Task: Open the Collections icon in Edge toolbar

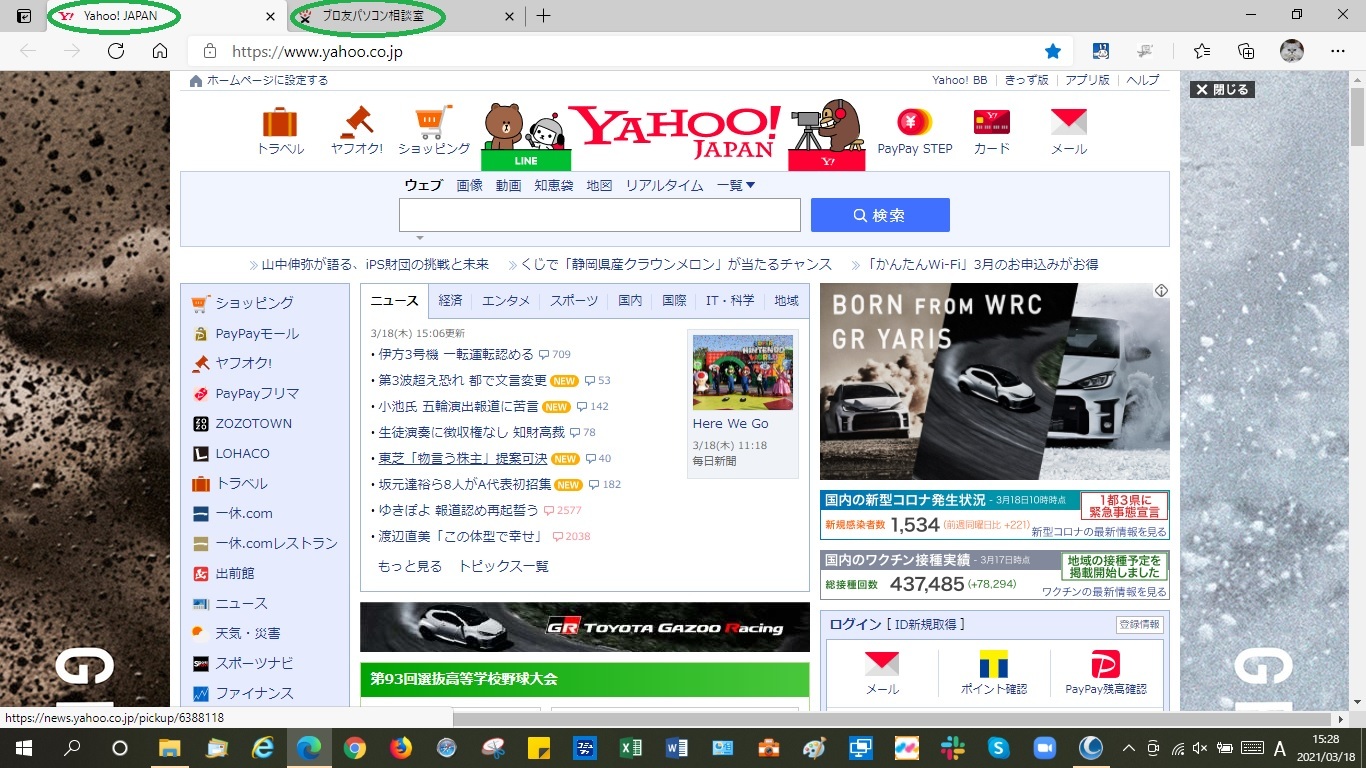Action: point(1246,51)
